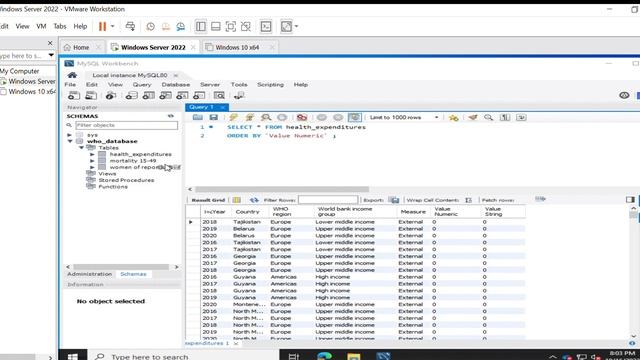The height and width of the screenshot is (360, 640).
Task: Open the VMware stretch guest dropdown arrow
Action: point(296,27)
